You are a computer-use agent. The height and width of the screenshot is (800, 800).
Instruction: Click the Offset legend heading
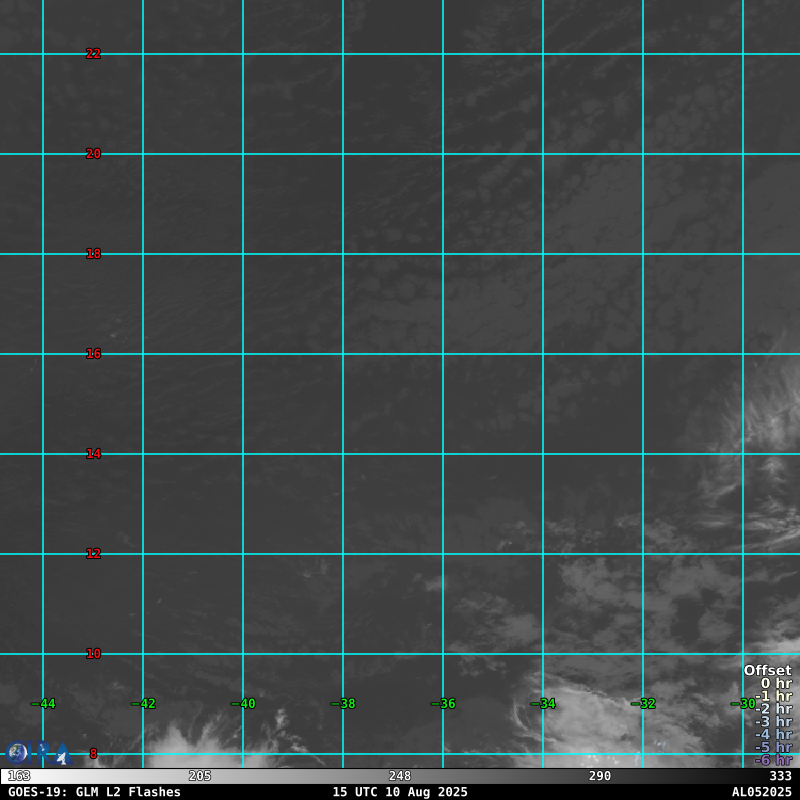coord(767,671)
